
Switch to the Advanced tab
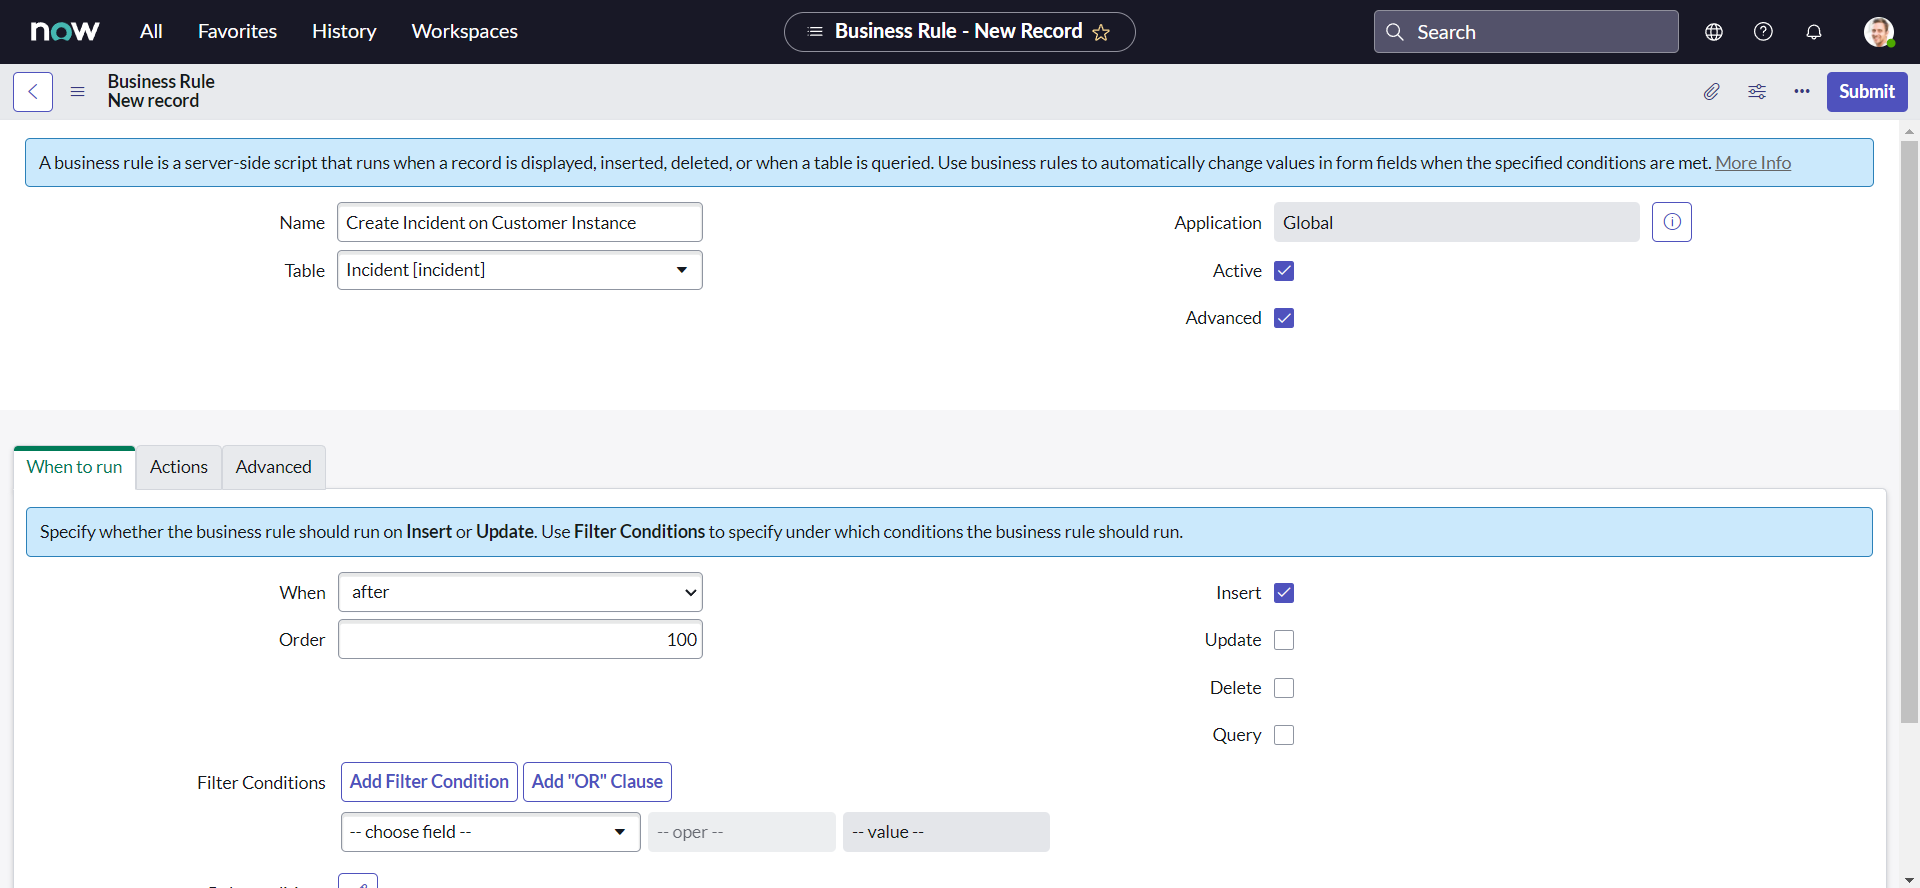(x=274, y=467)
